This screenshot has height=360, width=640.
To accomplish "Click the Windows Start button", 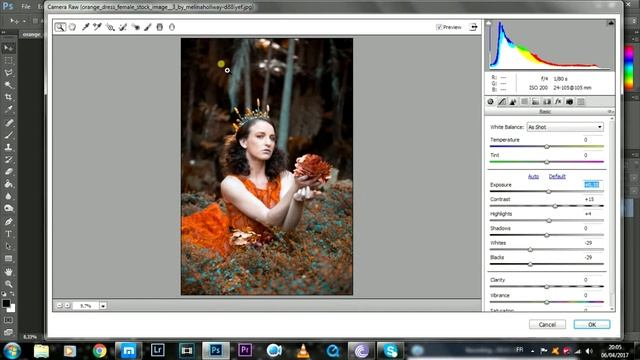I will tap(12, 351).
